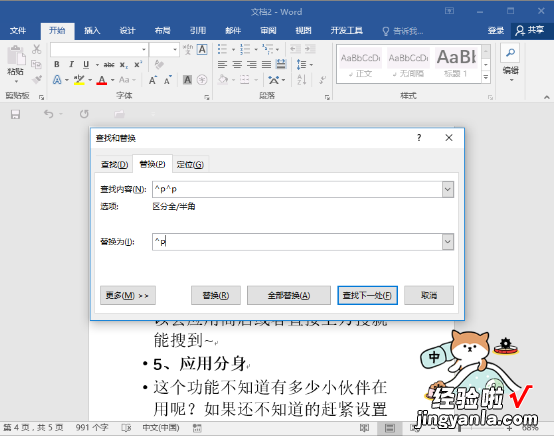Open the font color dropdown arrow

pos(113,80)
